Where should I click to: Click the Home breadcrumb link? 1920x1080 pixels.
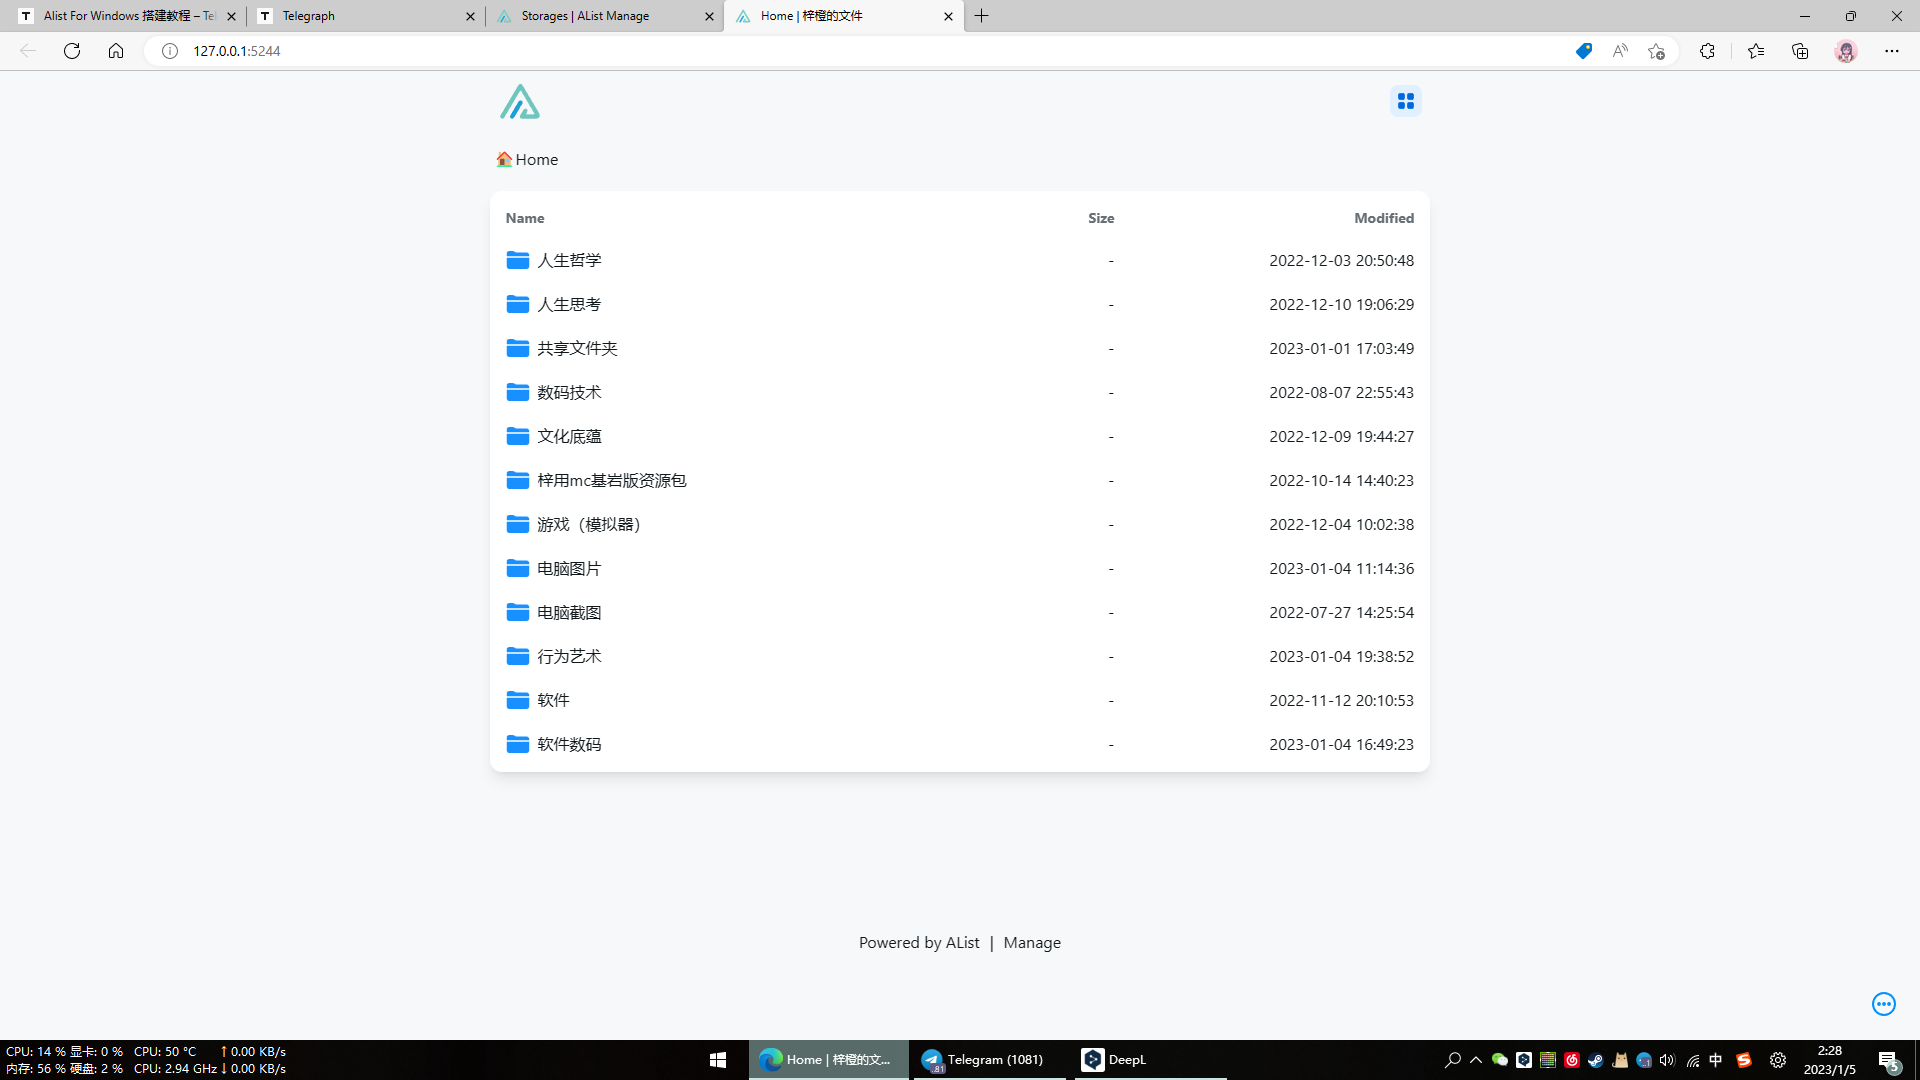(x=536, y=160)
